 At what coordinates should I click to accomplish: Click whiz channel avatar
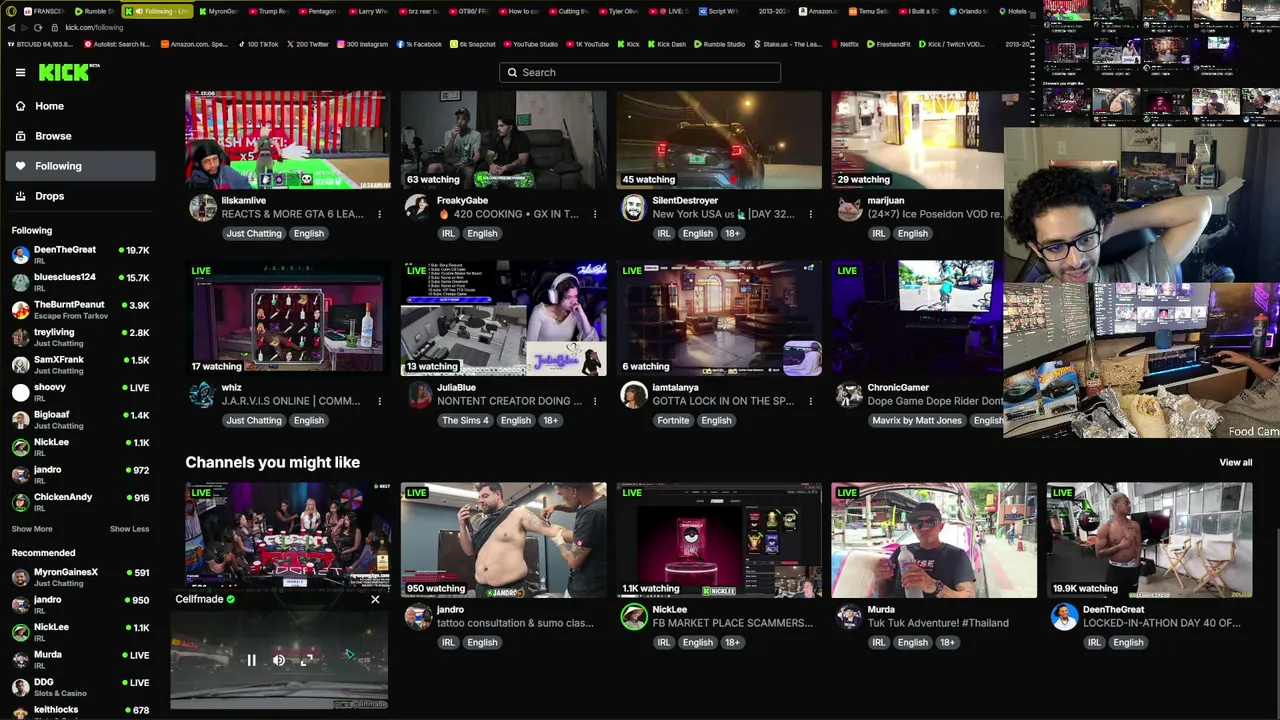tap(202, 394)
